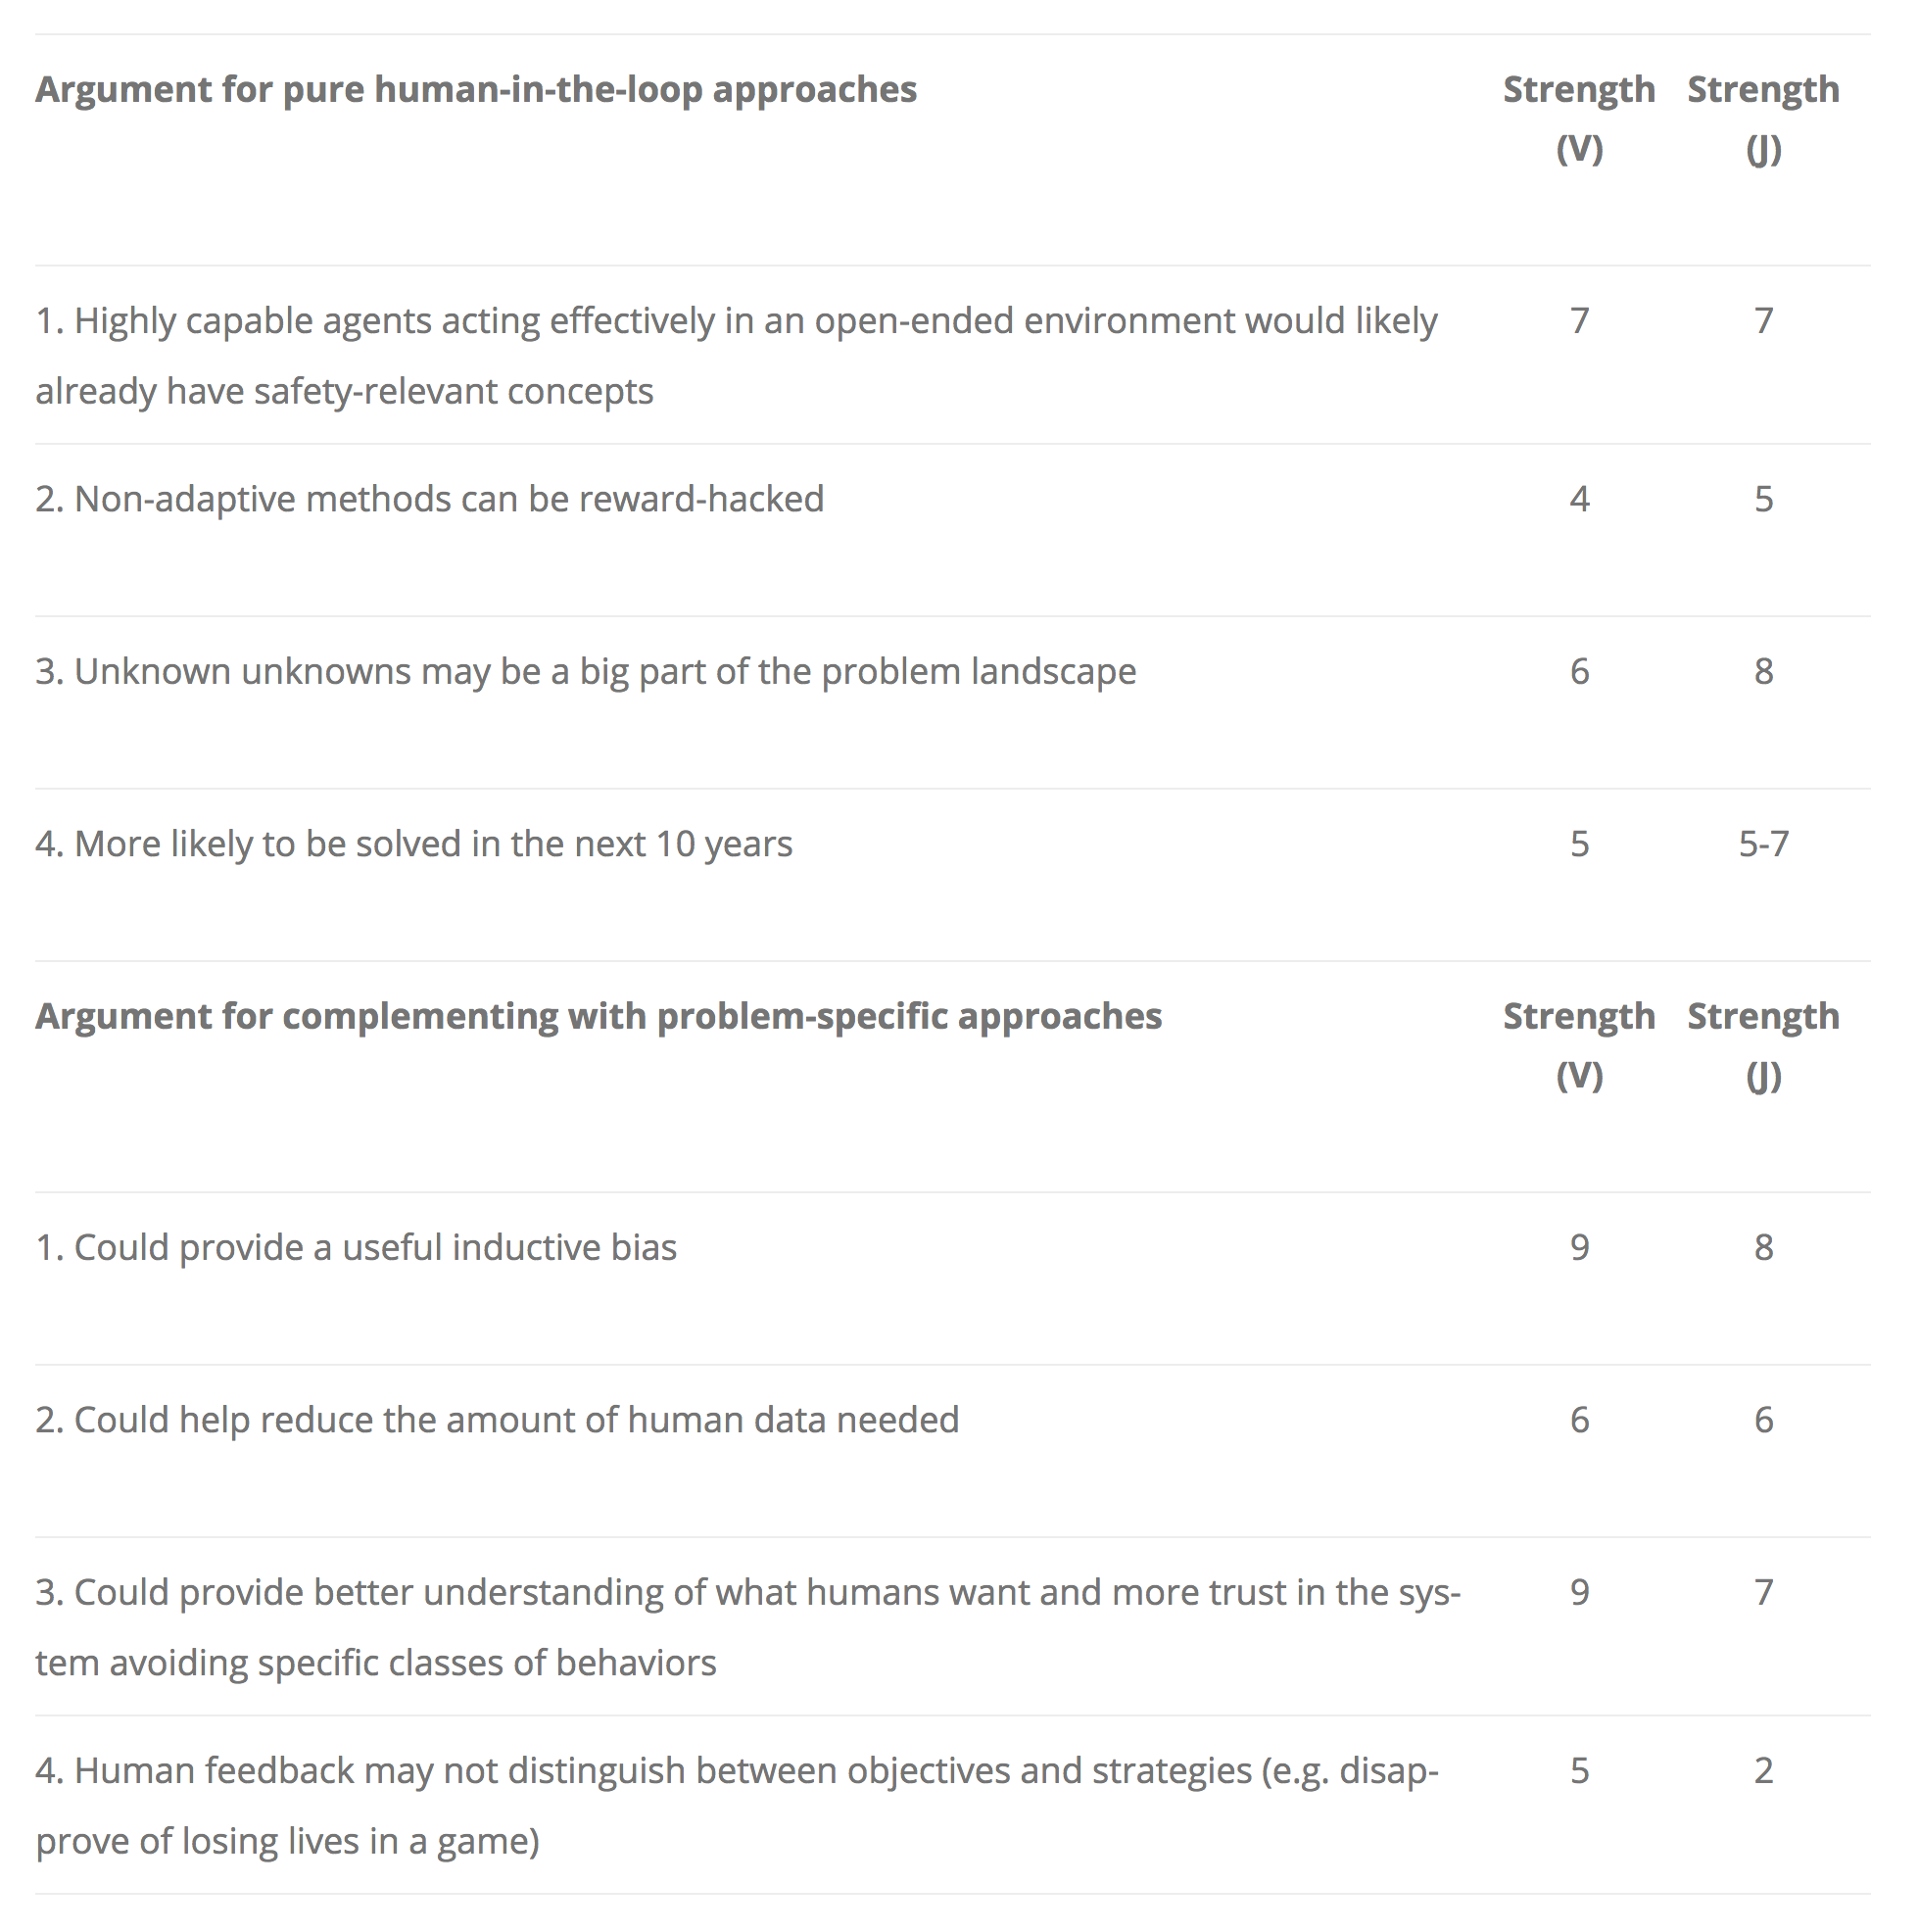Image resolution: width=1918 pixels, height=1932 pixels.
Task: Click the first table's Strength (J) column header
Action: coord(1762,118)
